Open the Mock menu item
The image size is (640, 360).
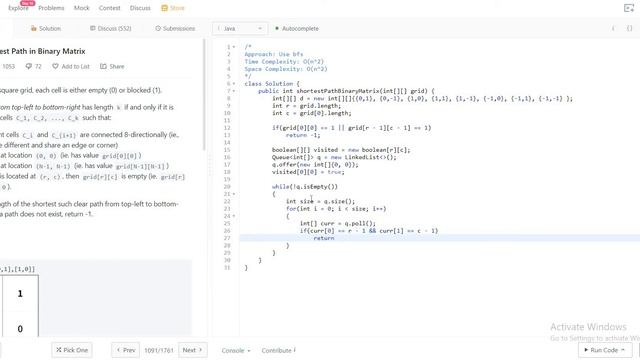[82, 8]
